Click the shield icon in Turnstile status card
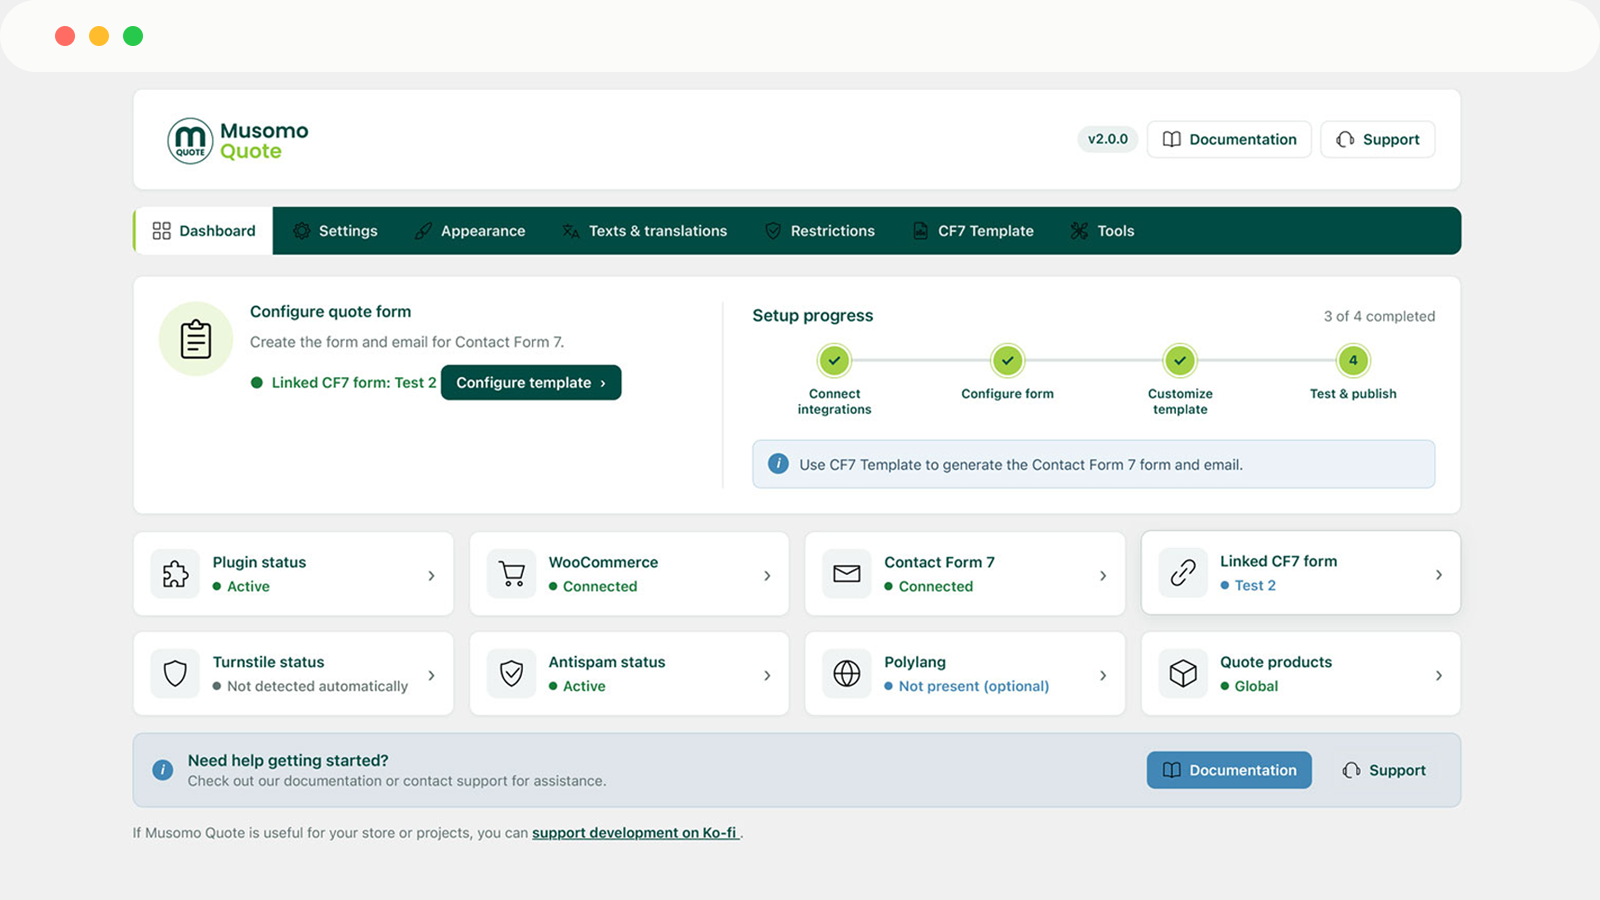 coord(175,674)
